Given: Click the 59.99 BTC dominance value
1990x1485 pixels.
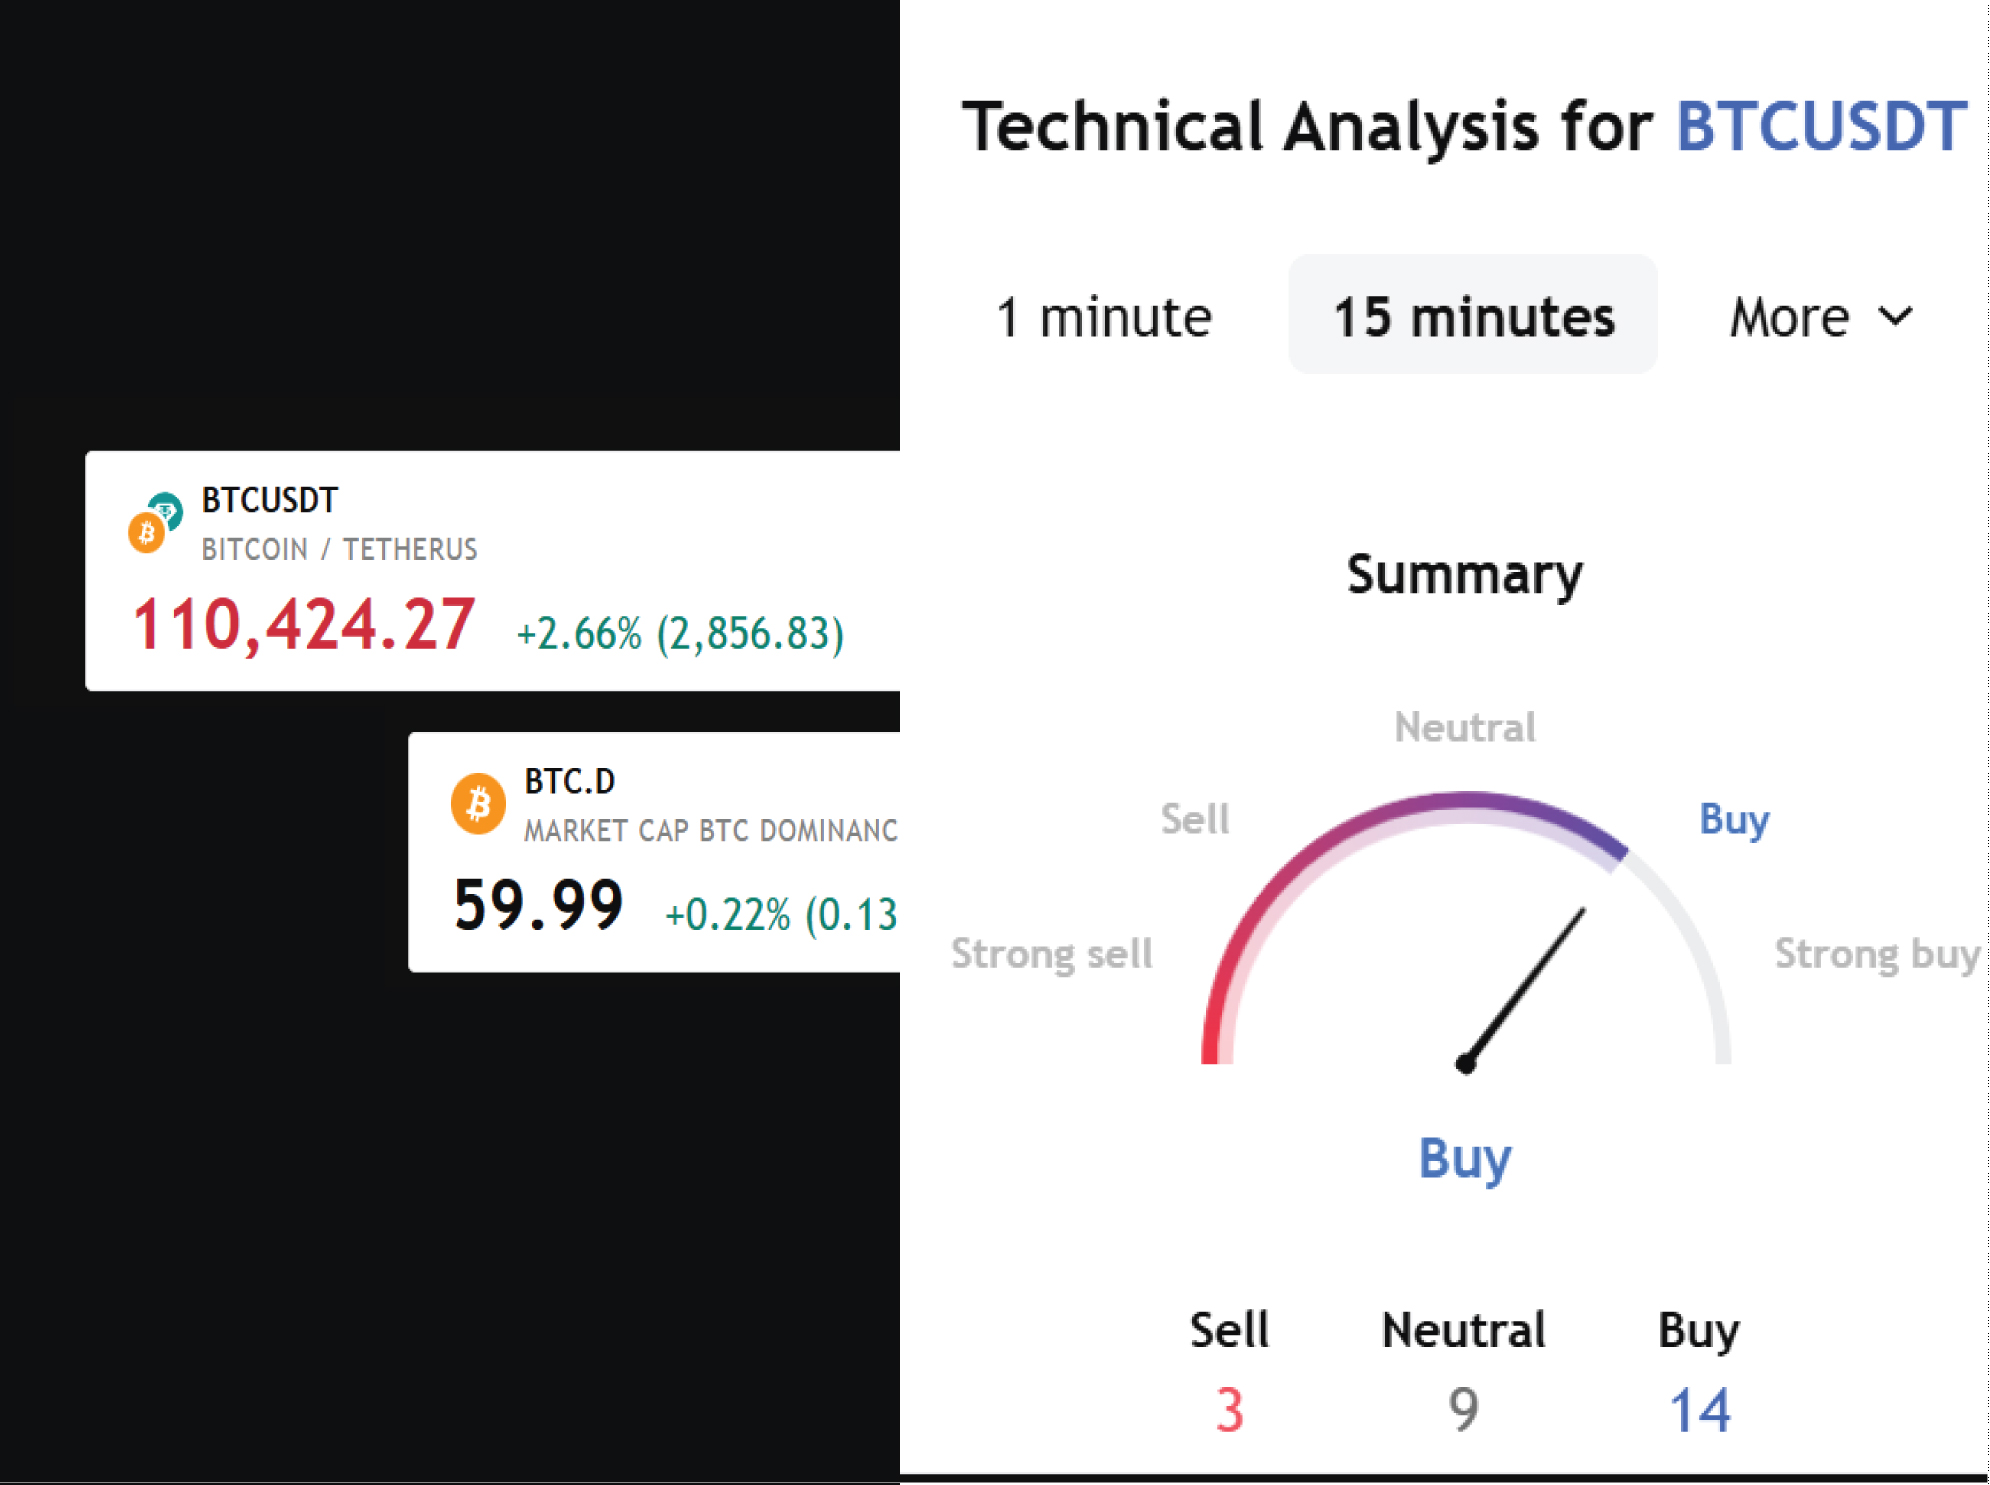Looking at the screenshot, I should (538, 906).
